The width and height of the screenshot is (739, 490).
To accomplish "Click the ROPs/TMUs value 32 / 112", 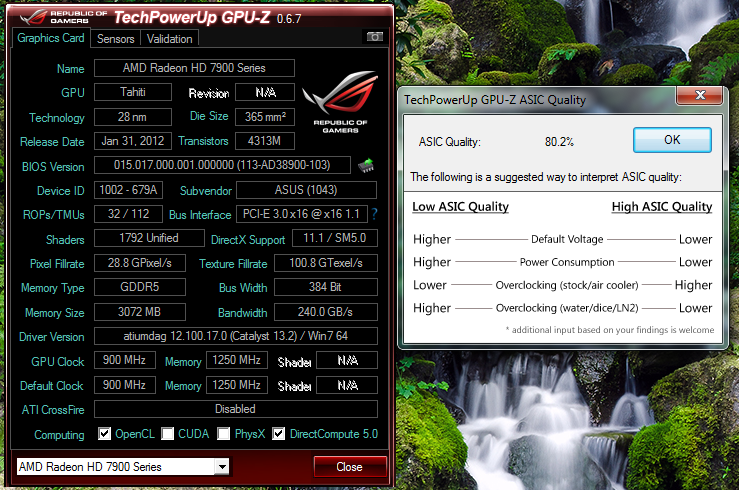I will click(128, 214).
